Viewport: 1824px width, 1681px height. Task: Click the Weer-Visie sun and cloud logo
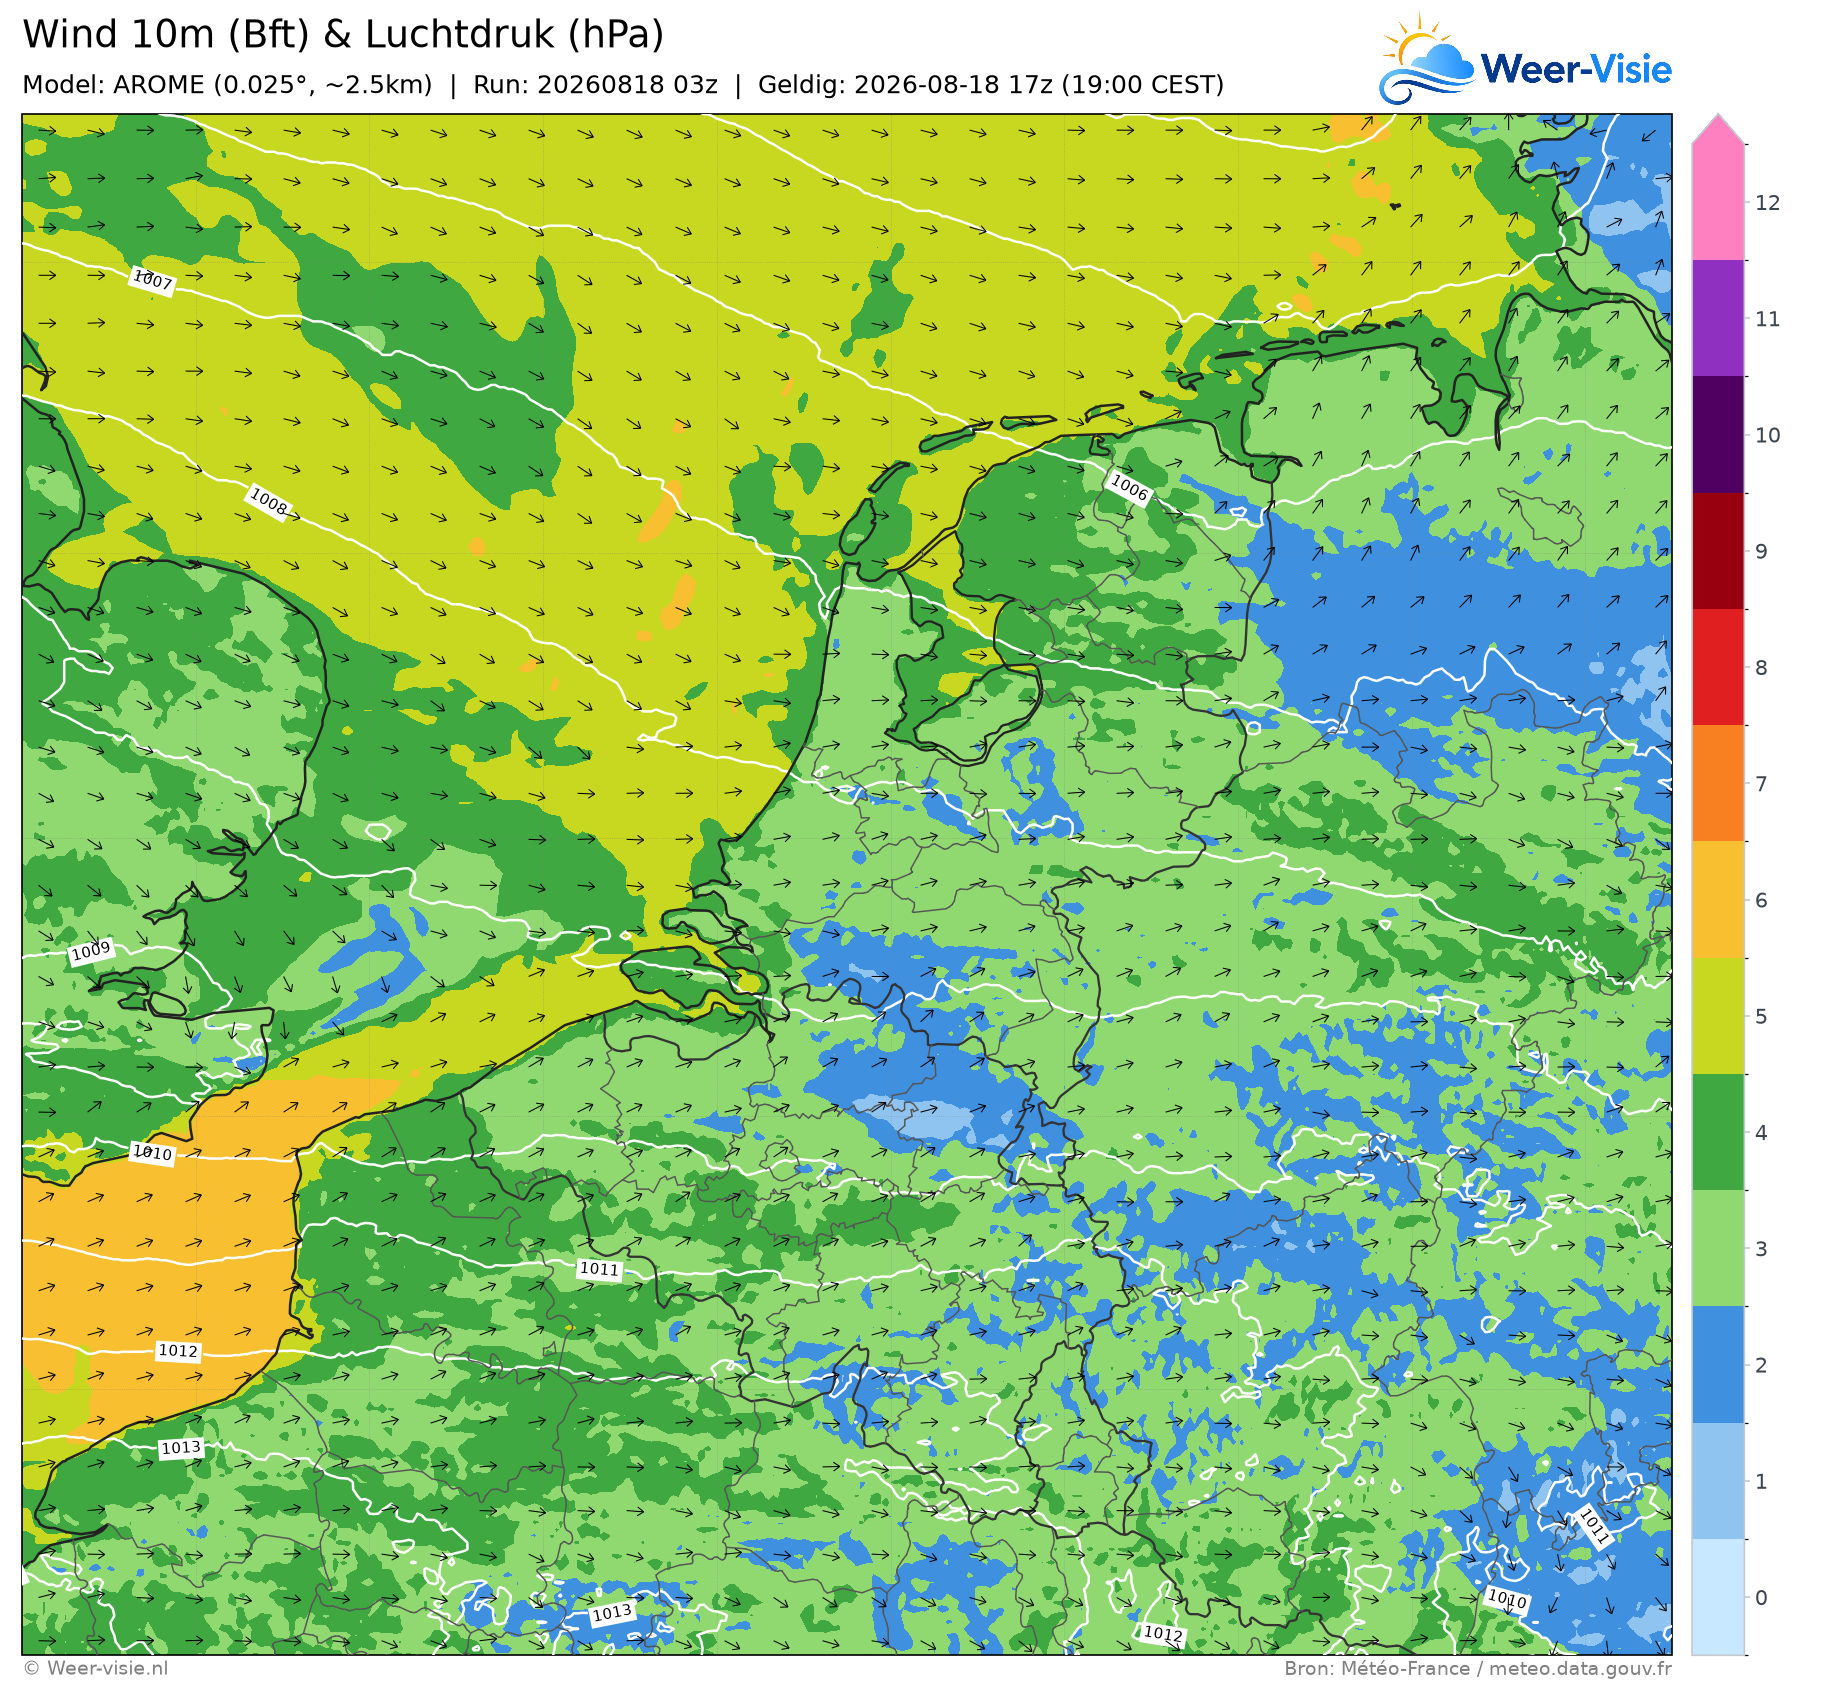click(1426, 59)
